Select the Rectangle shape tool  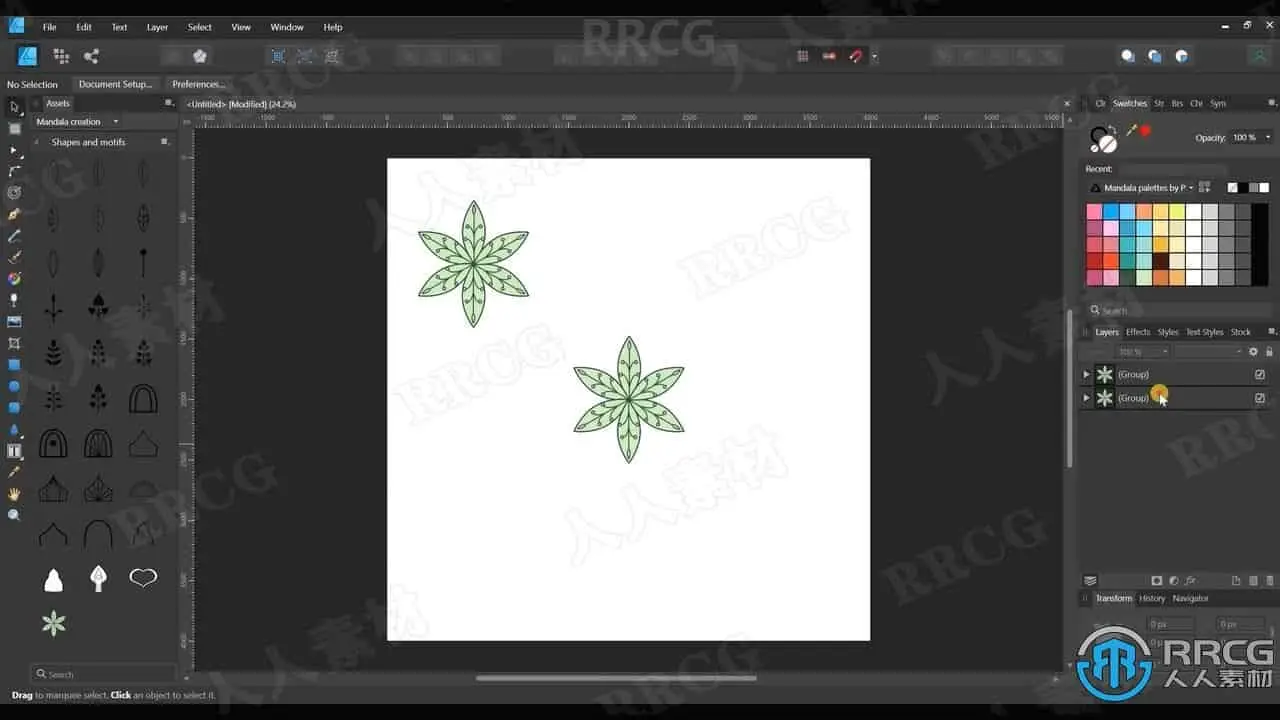click(x=14, y=365)
